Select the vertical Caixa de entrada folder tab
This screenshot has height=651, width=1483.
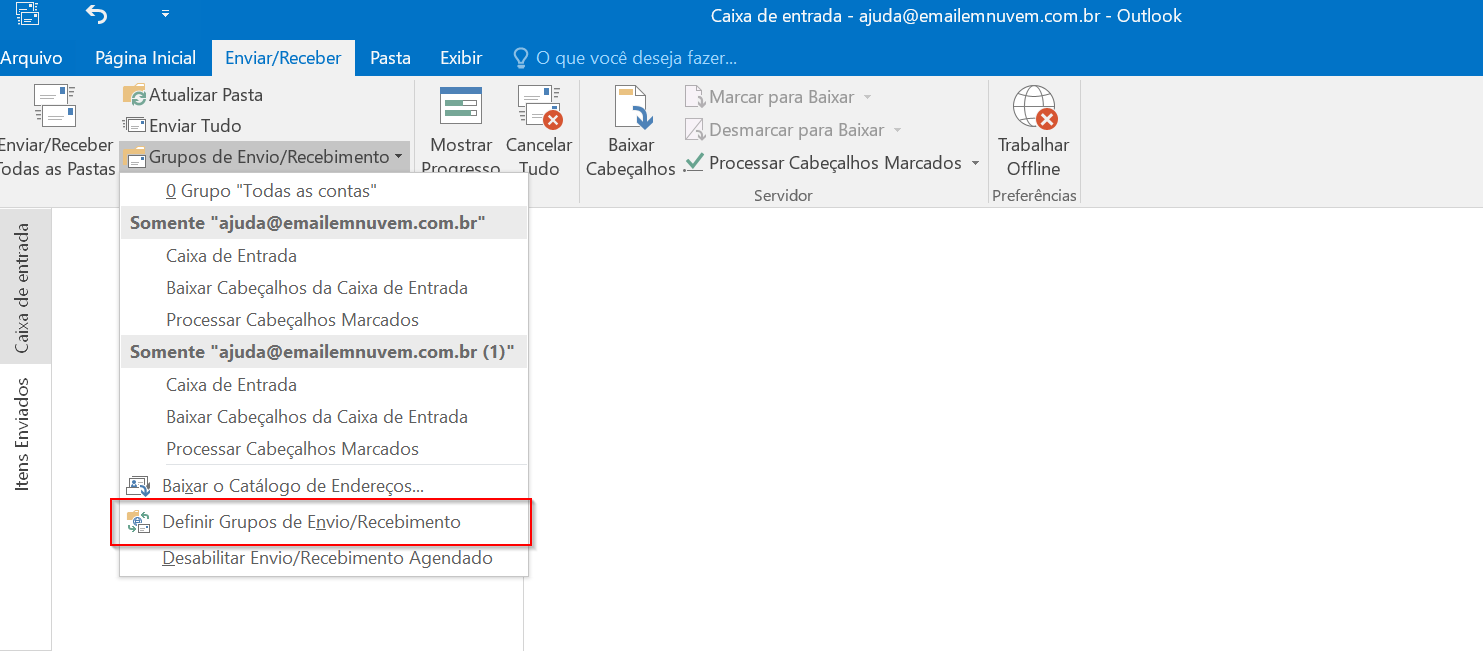click(x=24, y=289)
